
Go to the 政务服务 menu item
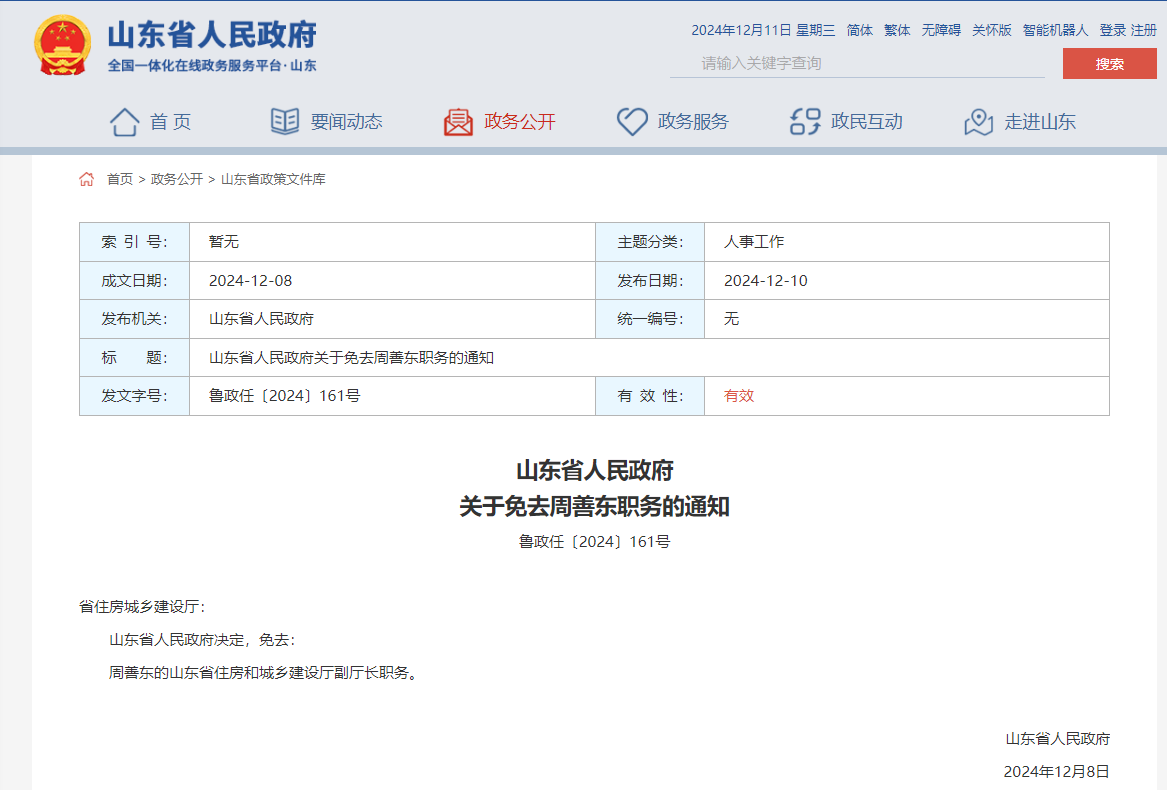click(693, 122)
